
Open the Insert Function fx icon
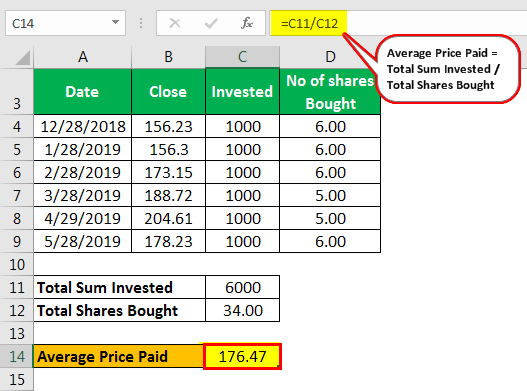247,23
